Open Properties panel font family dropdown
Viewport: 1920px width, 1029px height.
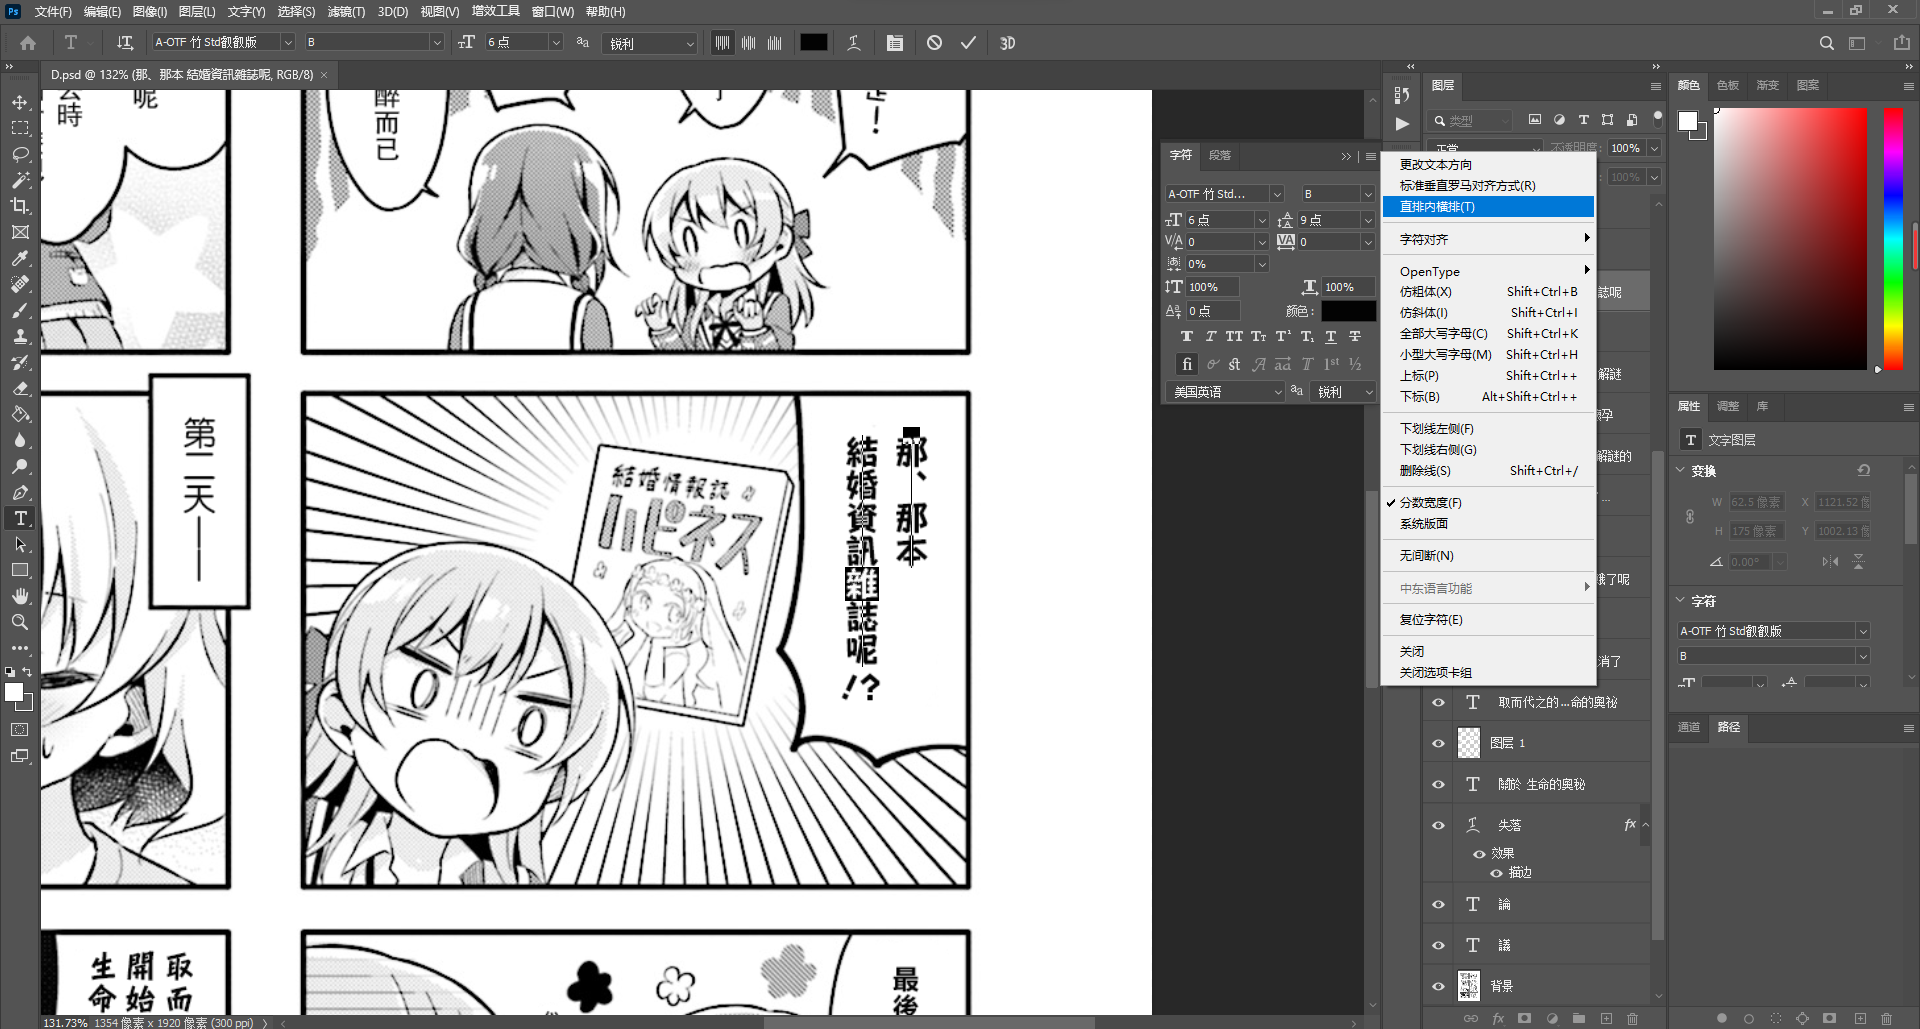point(1863,631)
